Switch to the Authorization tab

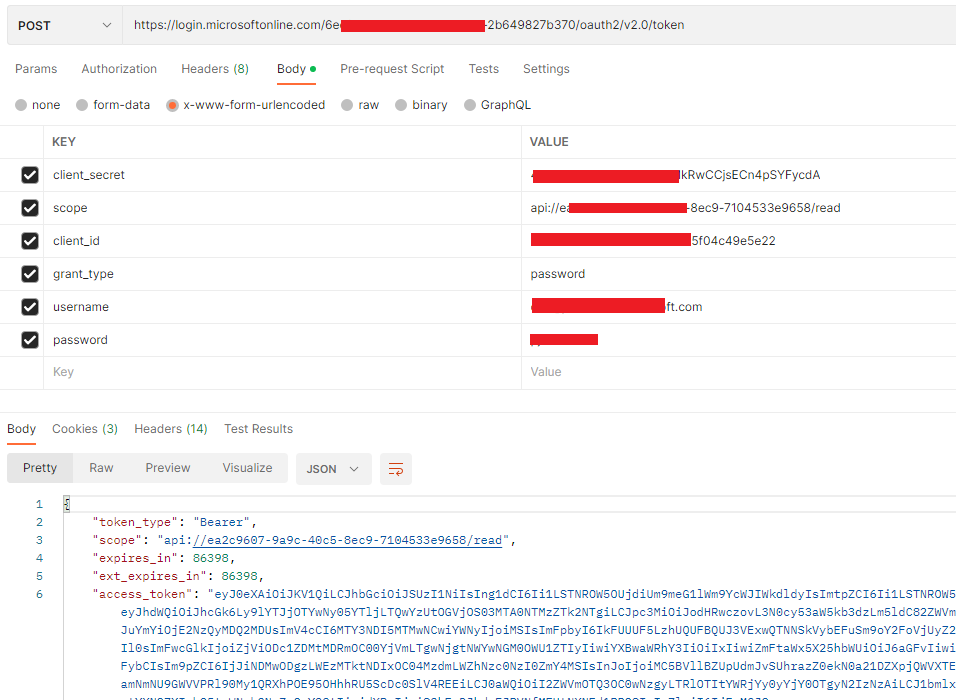tap(119, 69)
